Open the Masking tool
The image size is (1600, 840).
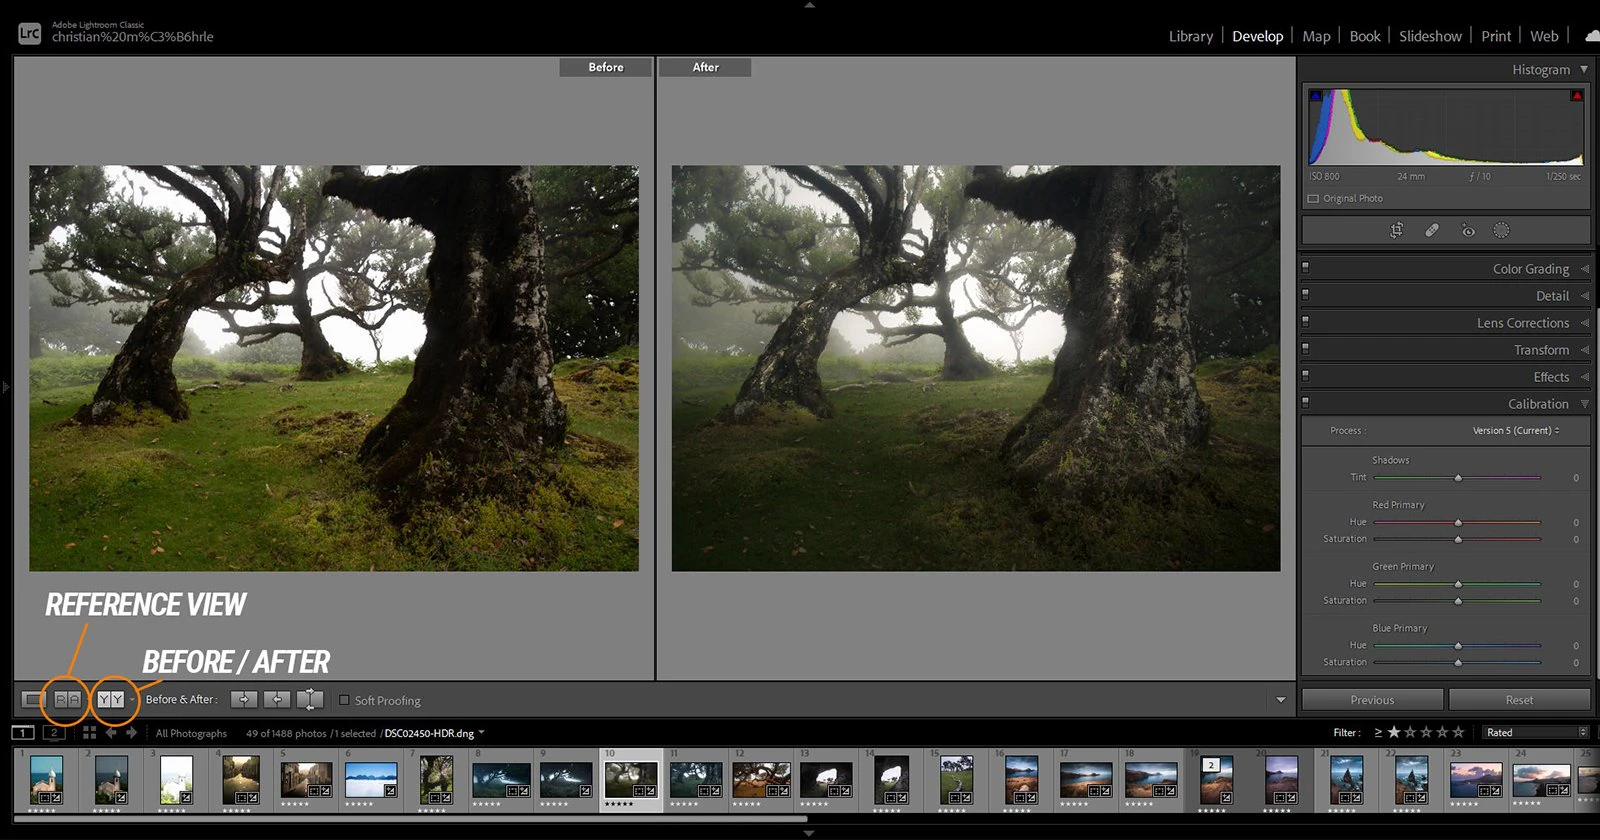click(1501, 230)
